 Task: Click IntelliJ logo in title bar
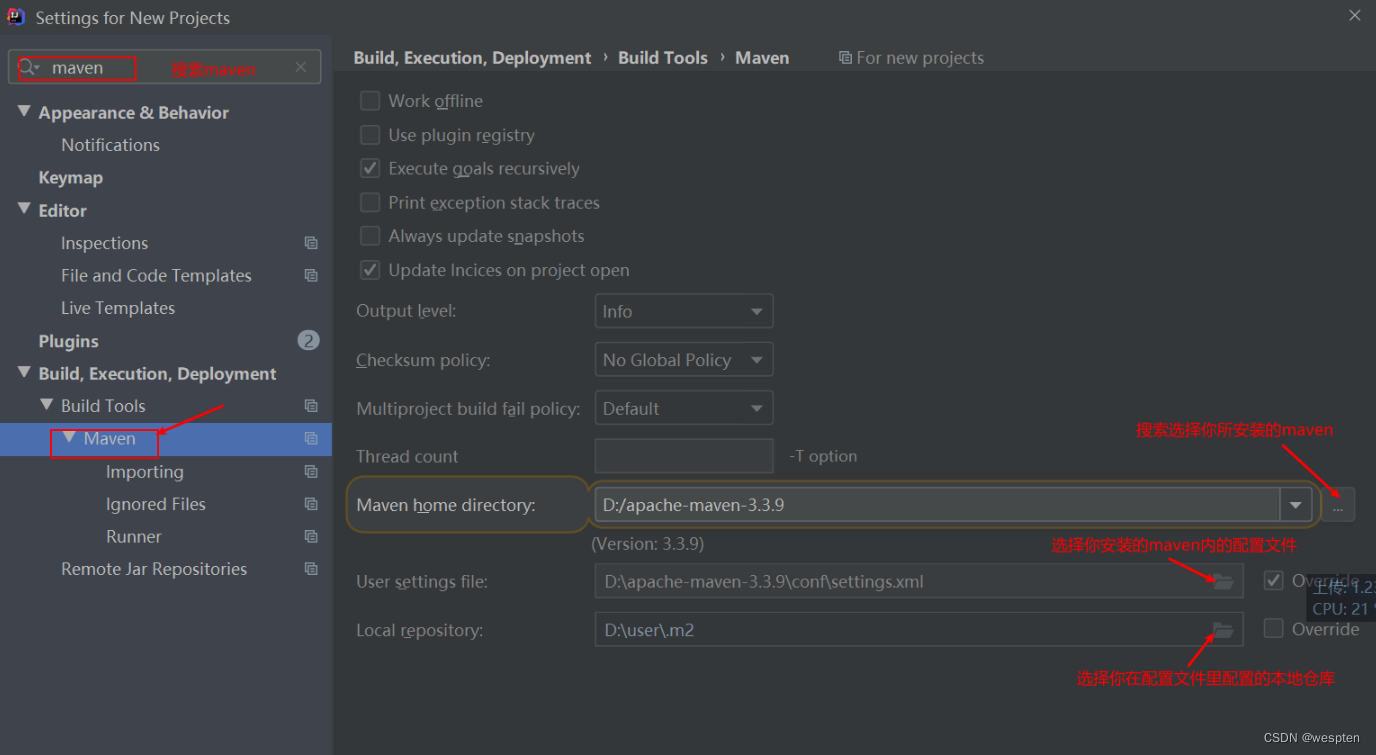(x=16, y=16)
